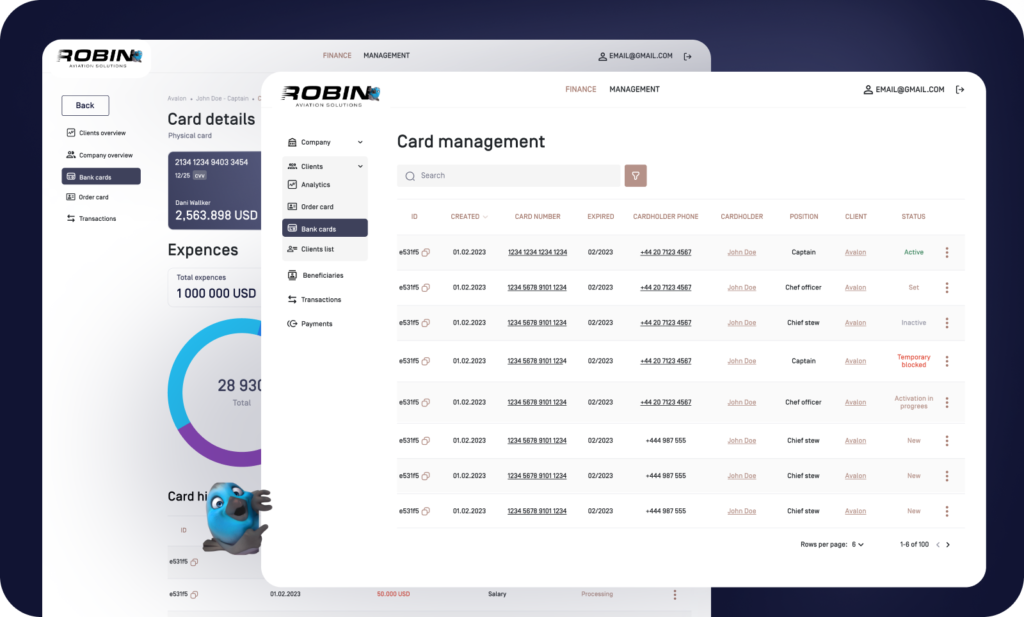
Task: Click the logout icon beside EMAIL@GMAIL.COM
Action: [x=960, y=89]
